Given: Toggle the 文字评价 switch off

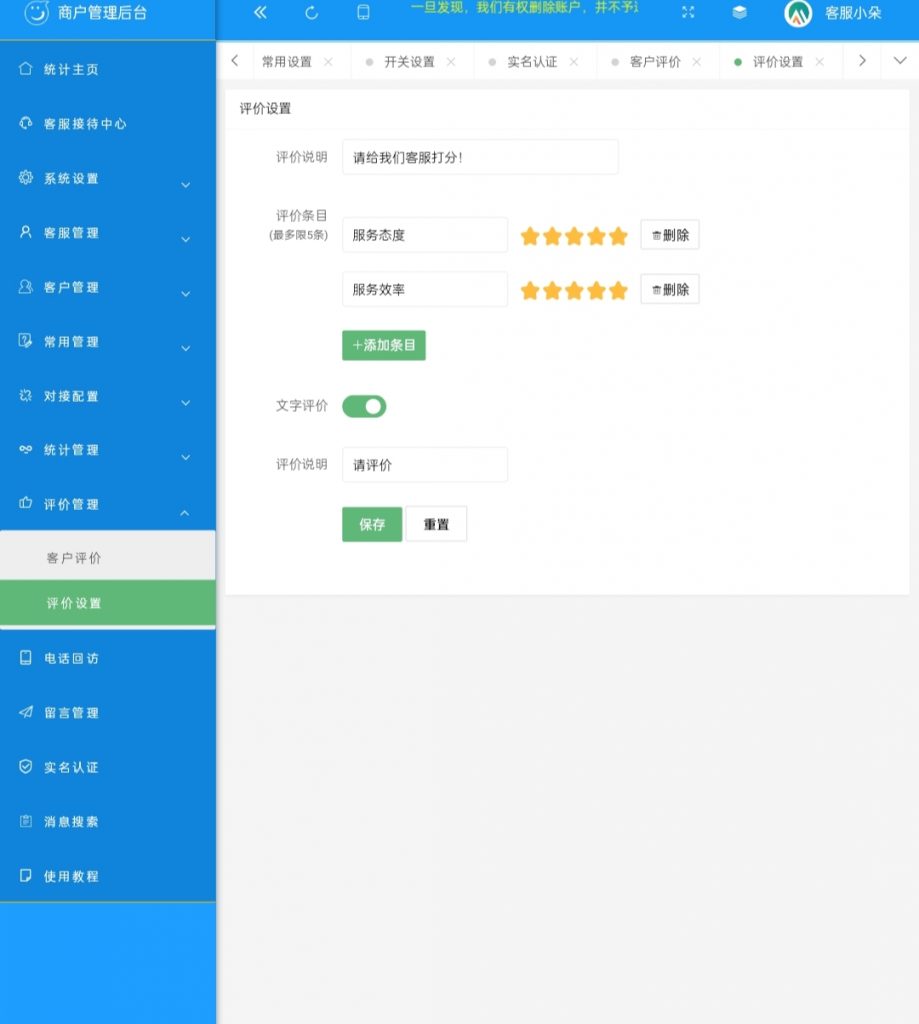Looking at the screenshot, I should (x=364, y=406).
